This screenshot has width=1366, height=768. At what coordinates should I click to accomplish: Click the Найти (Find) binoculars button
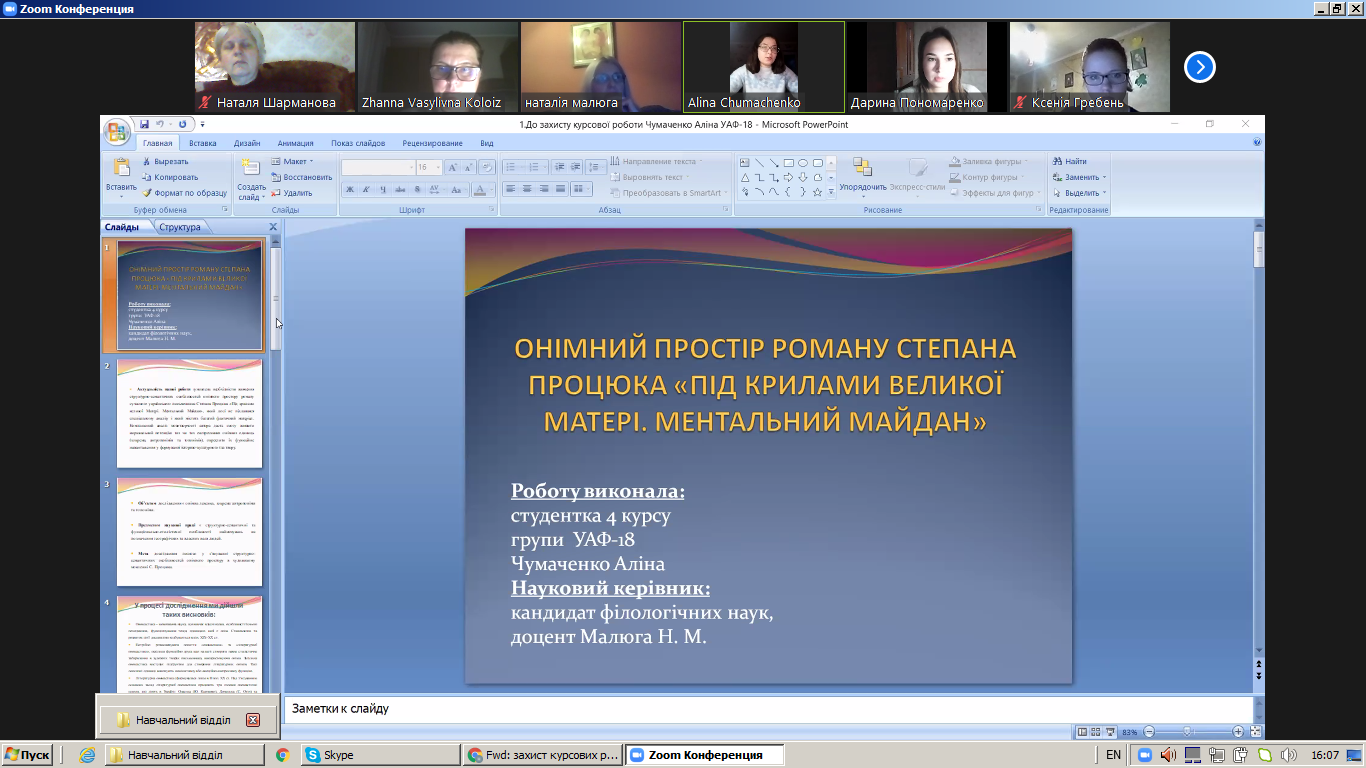[1069, 161]
